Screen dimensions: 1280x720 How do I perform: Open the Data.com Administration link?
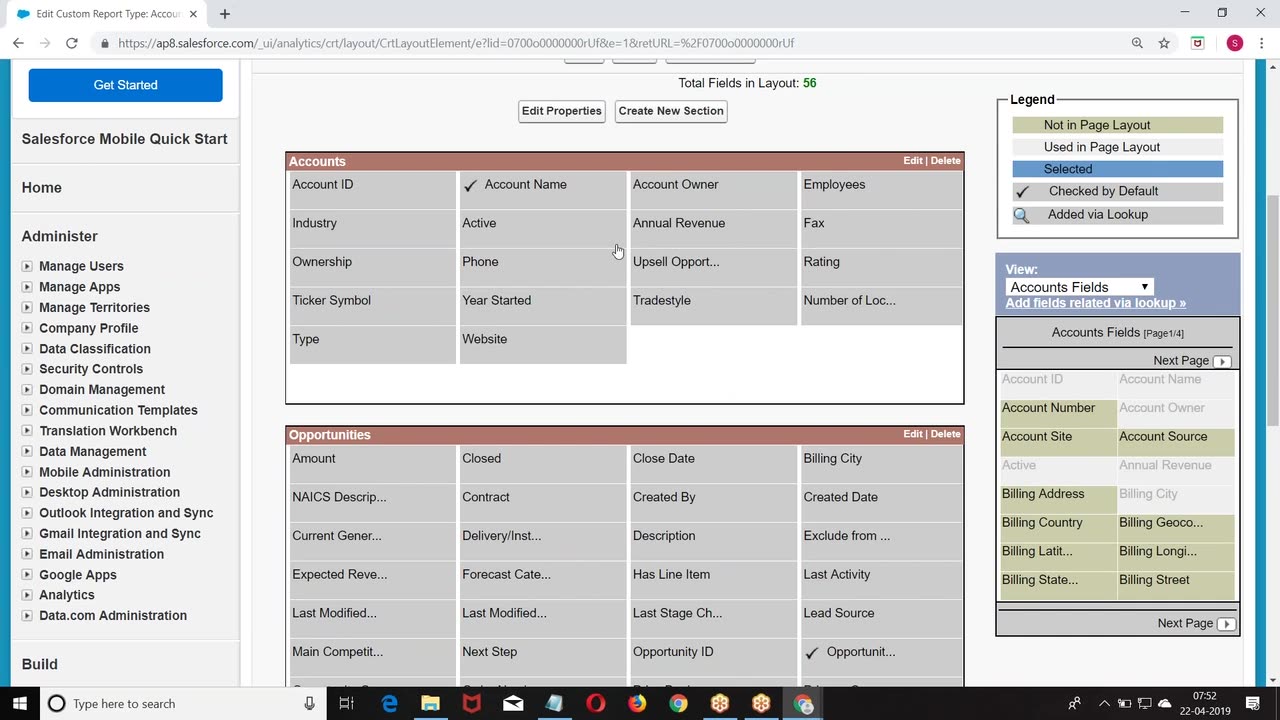coord(113,616)
